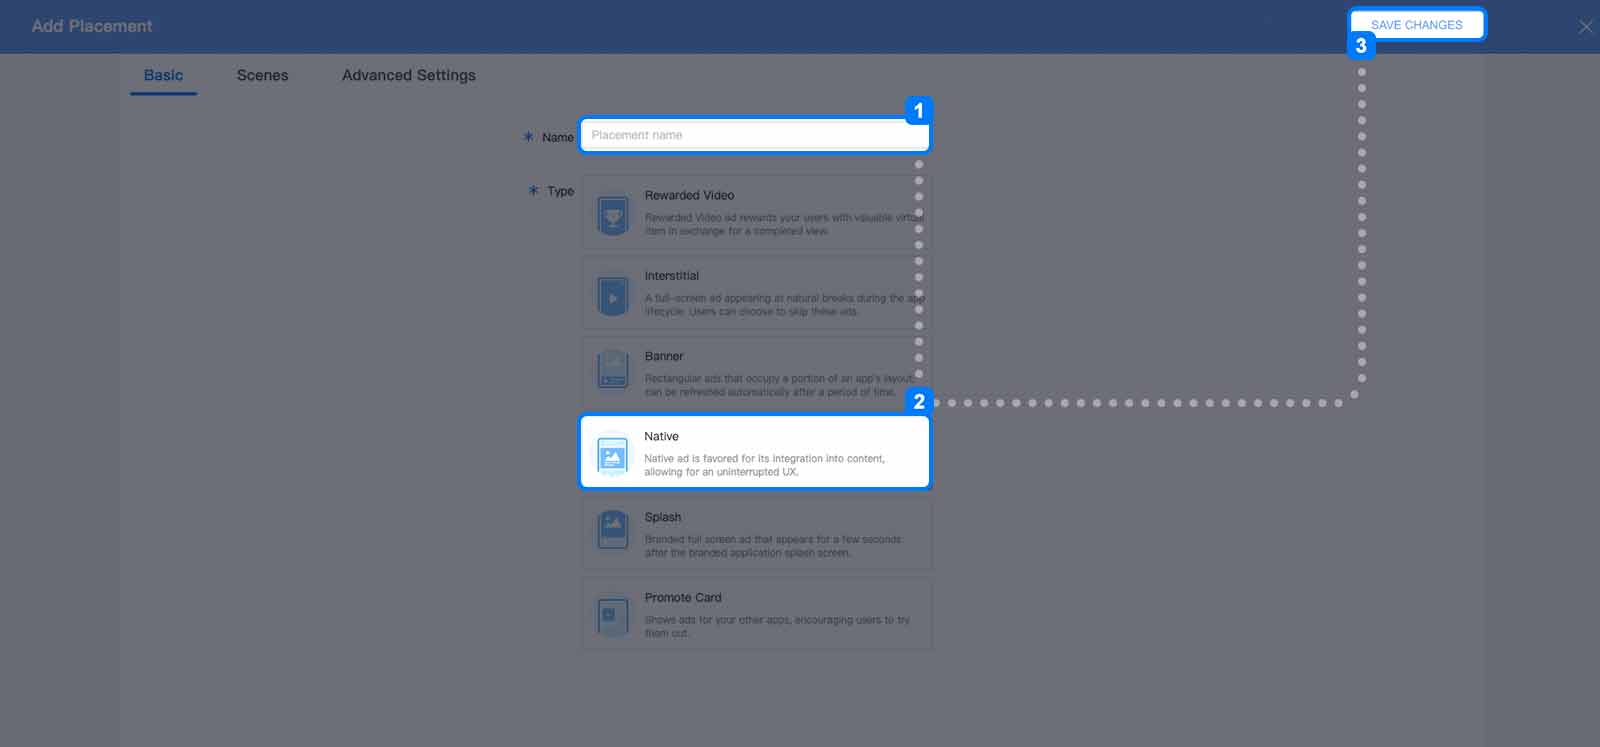Select the Promote Card type option
The image size is (1600, 747).
point(757,614)
